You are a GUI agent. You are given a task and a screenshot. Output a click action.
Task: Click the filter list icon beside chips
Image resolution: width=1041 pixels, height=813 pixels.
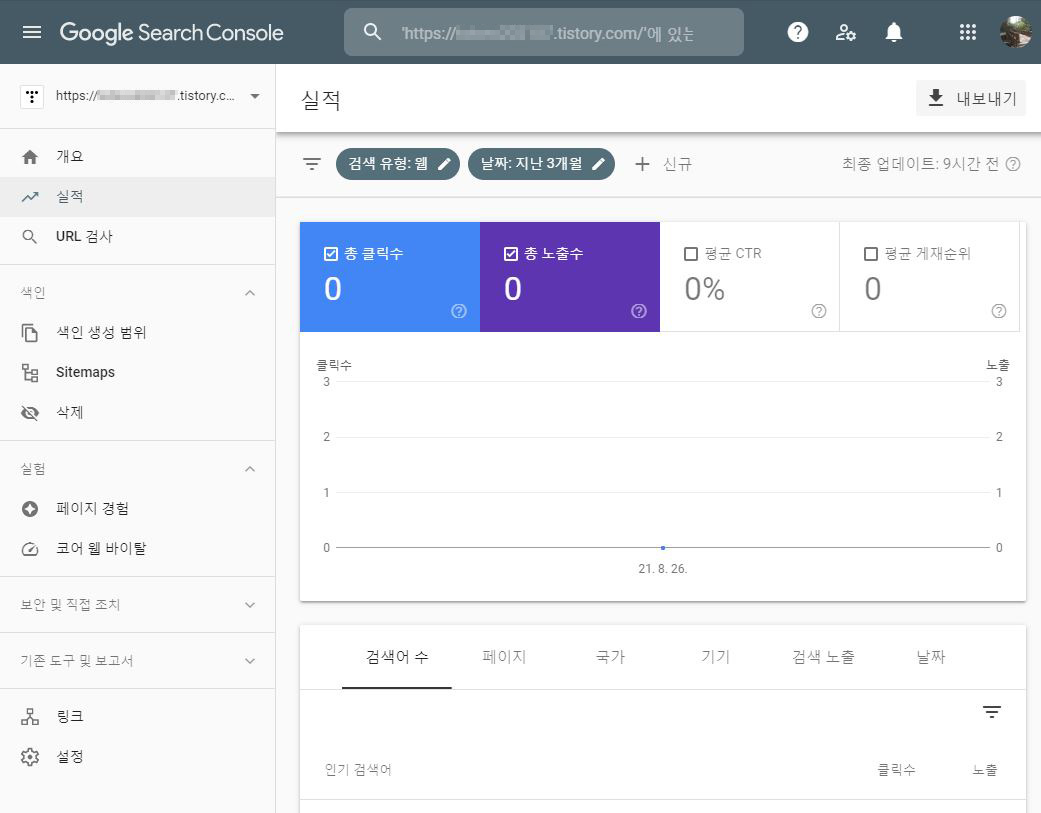[x=311, y=164]
